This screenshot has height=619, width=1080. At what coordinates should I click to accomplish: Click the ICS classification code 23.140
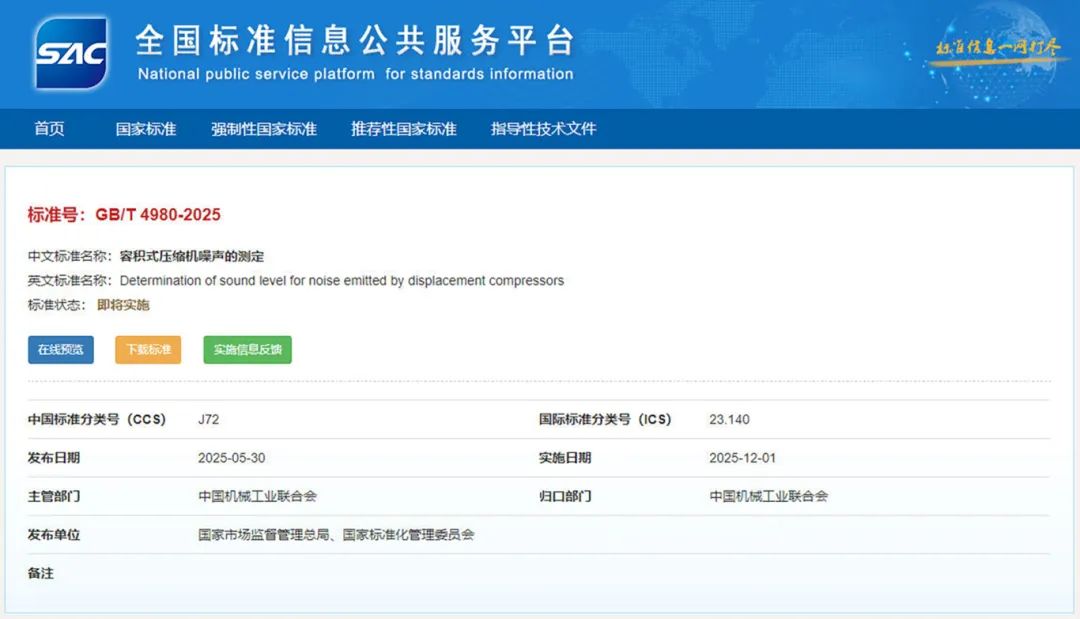[729, 419]
